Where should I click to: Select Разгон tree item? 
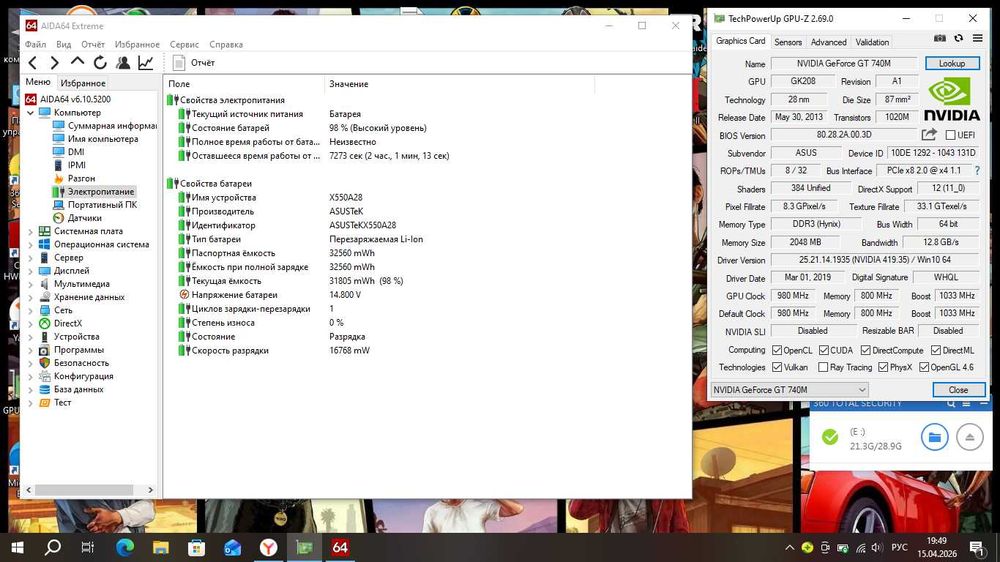click(x=81, y=179)
